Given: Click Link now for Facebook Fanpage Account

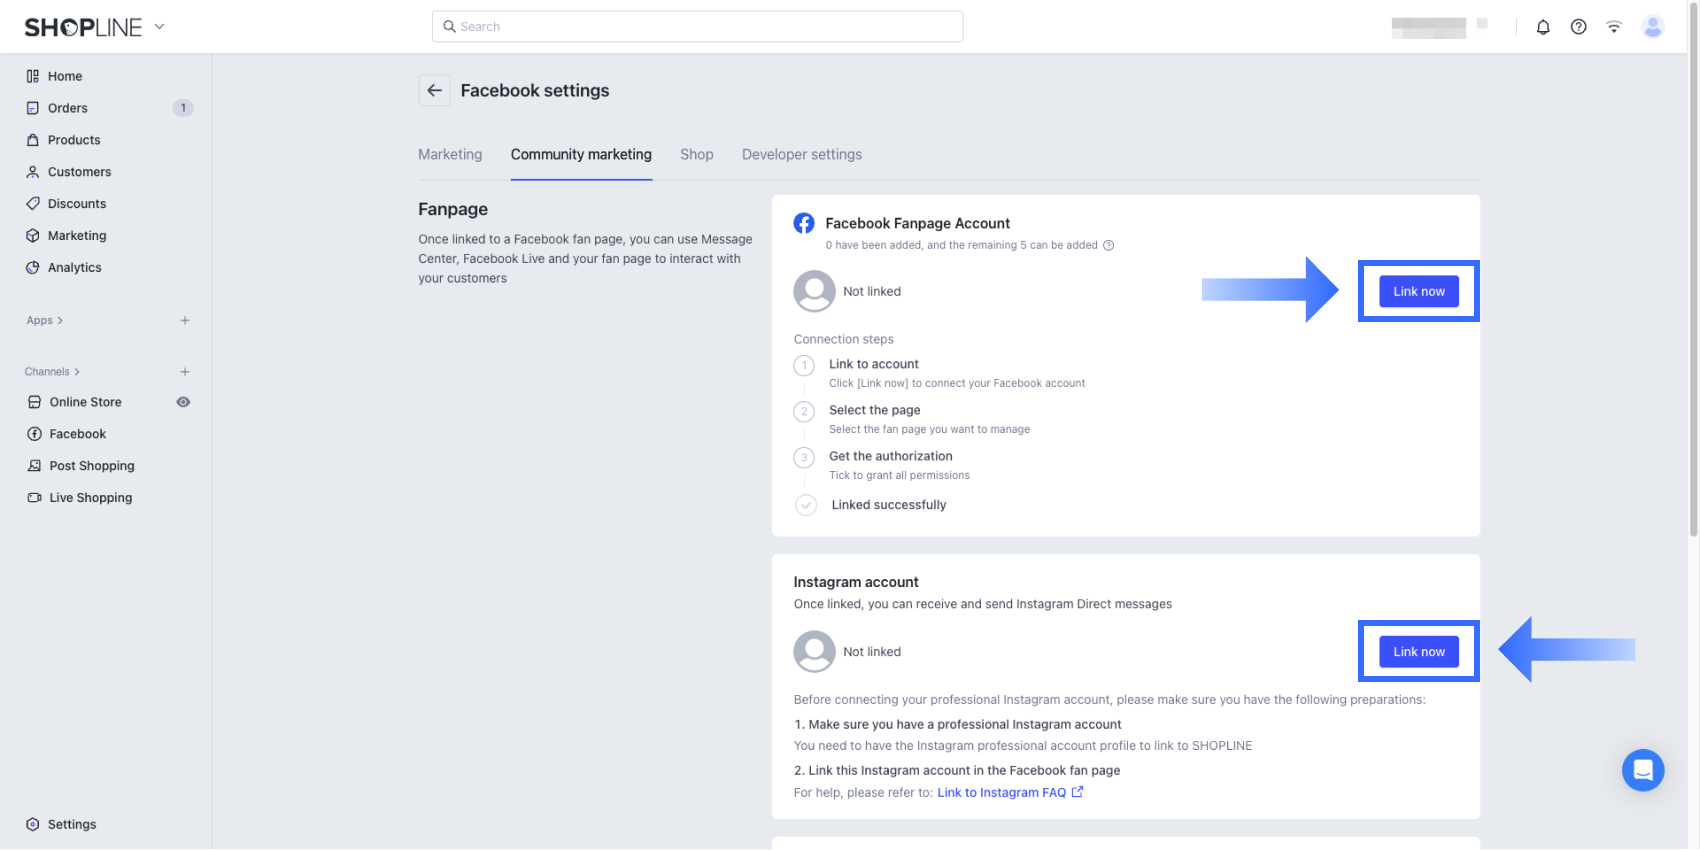Looking at the screenshot, I should (1418, 291).
